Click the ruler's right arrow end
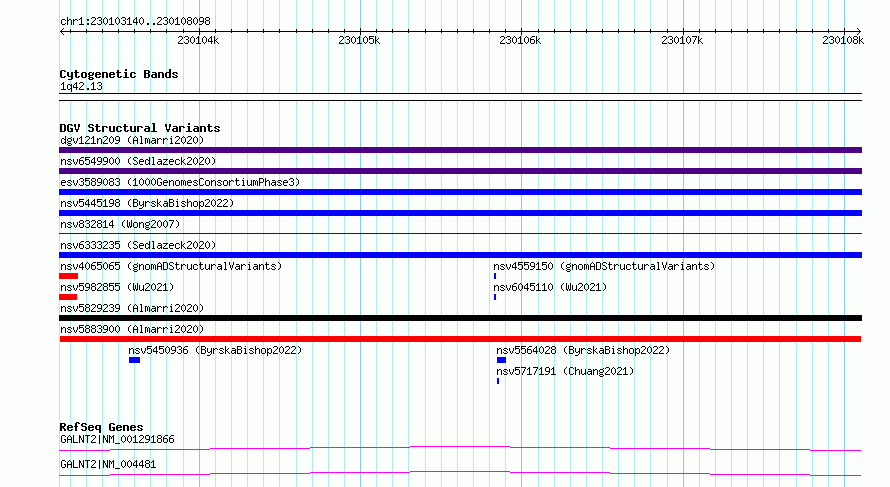 point(858,31)
